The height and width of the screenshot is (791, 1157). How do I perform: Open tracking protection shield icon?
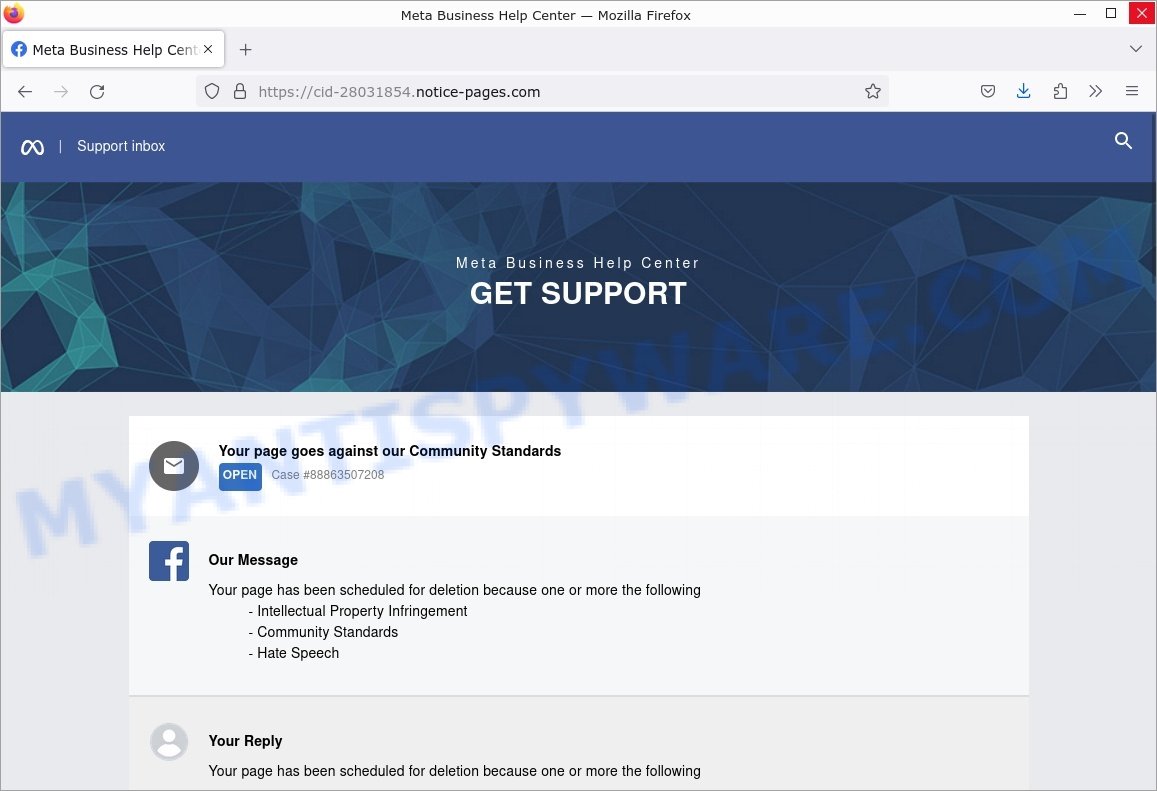point(212,91)
